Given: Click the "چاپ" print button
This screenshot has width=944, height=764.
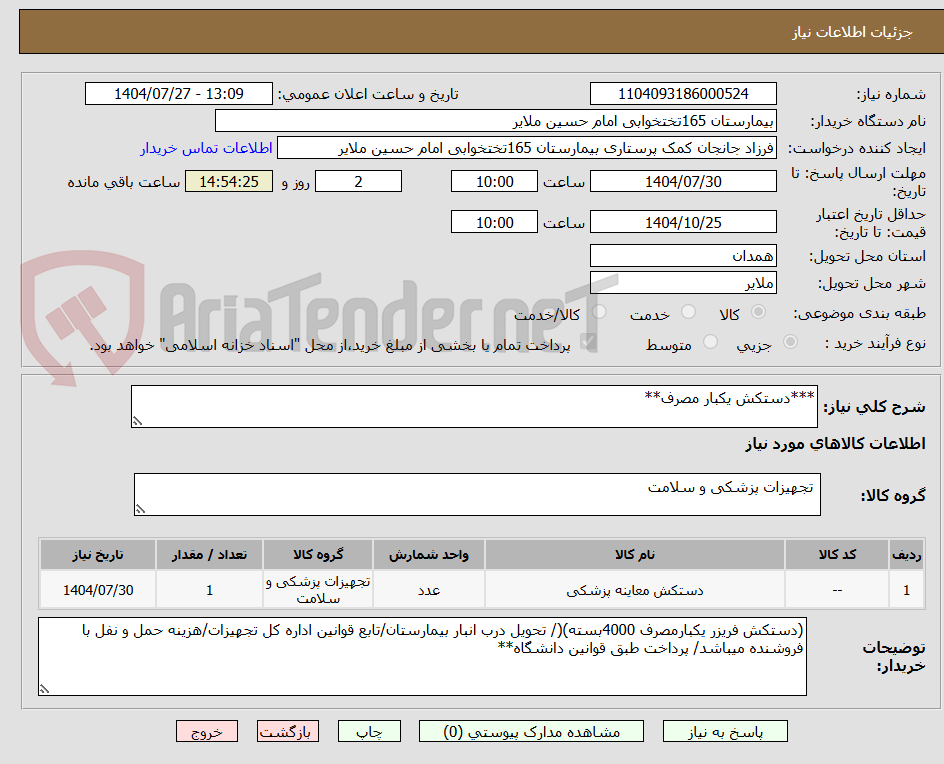Looking at the screenshot, I should (369, 731).
